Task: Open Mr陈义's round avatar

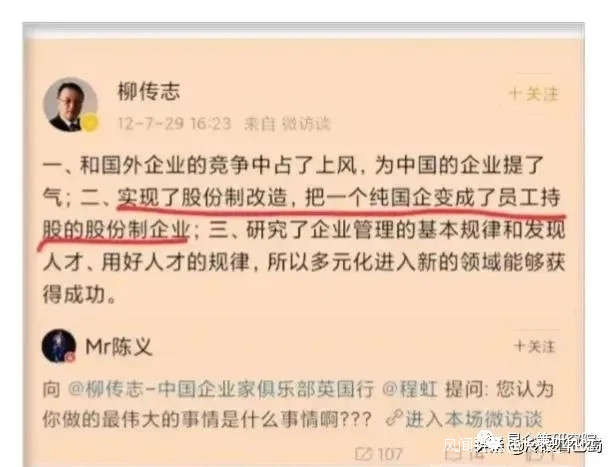Action: (x=59, y=346)
